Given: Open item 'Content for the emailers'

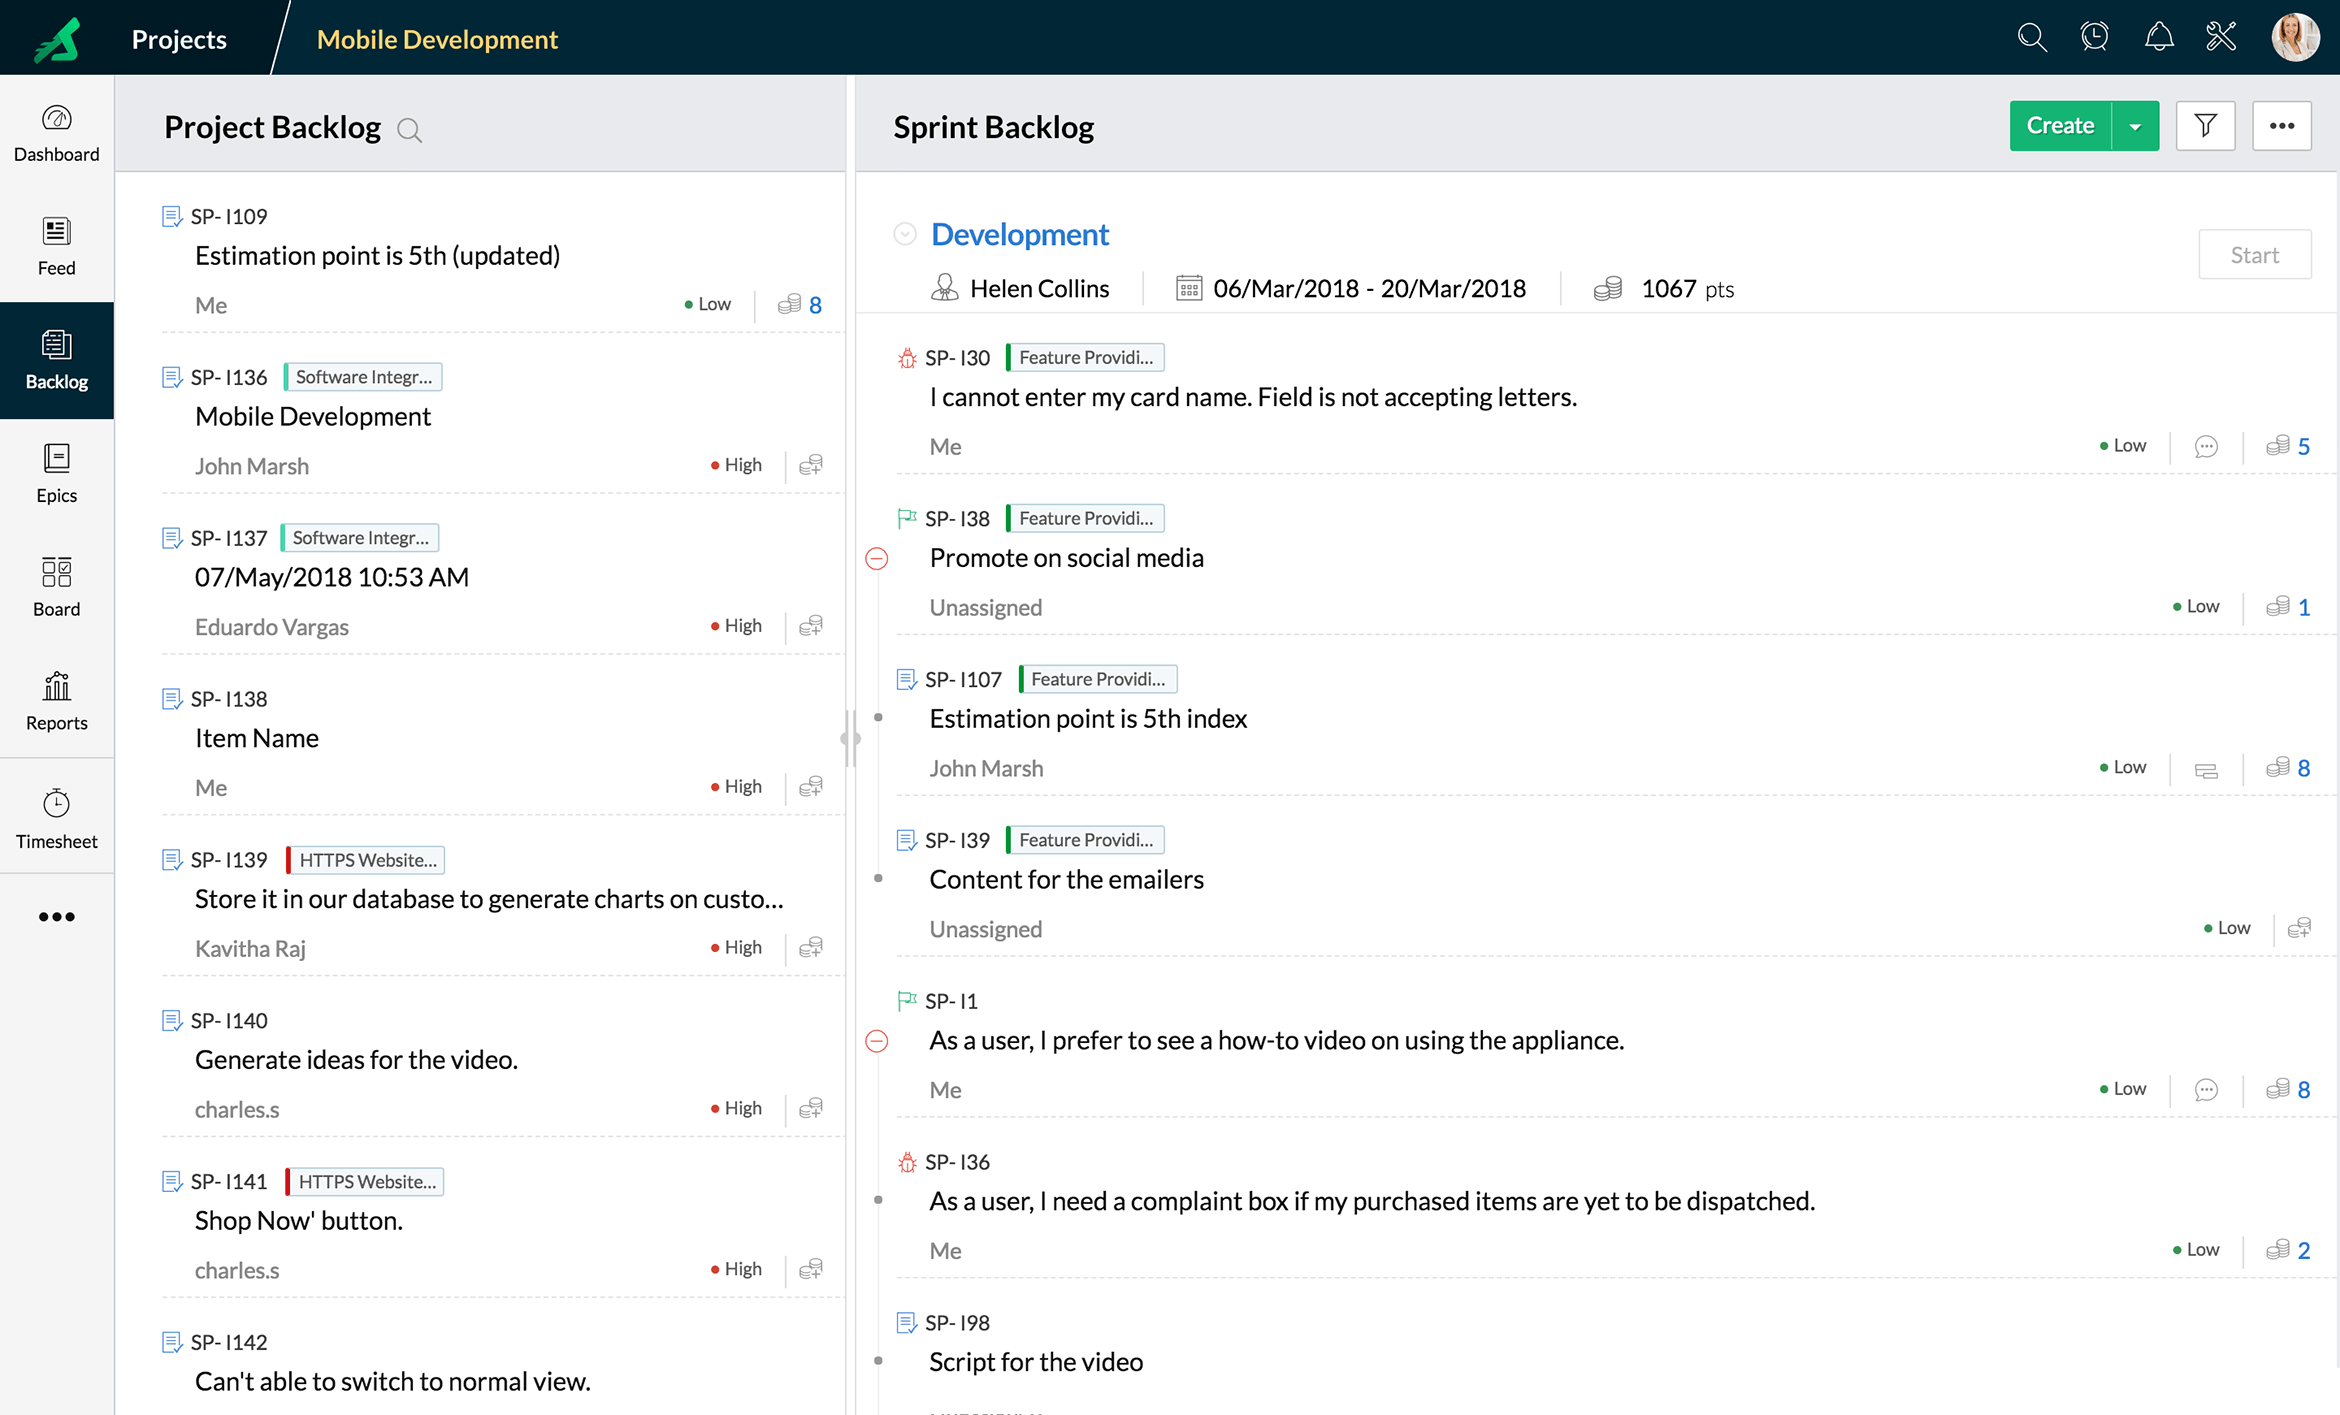Looking at the screenshot, I should pos(1066,880).
